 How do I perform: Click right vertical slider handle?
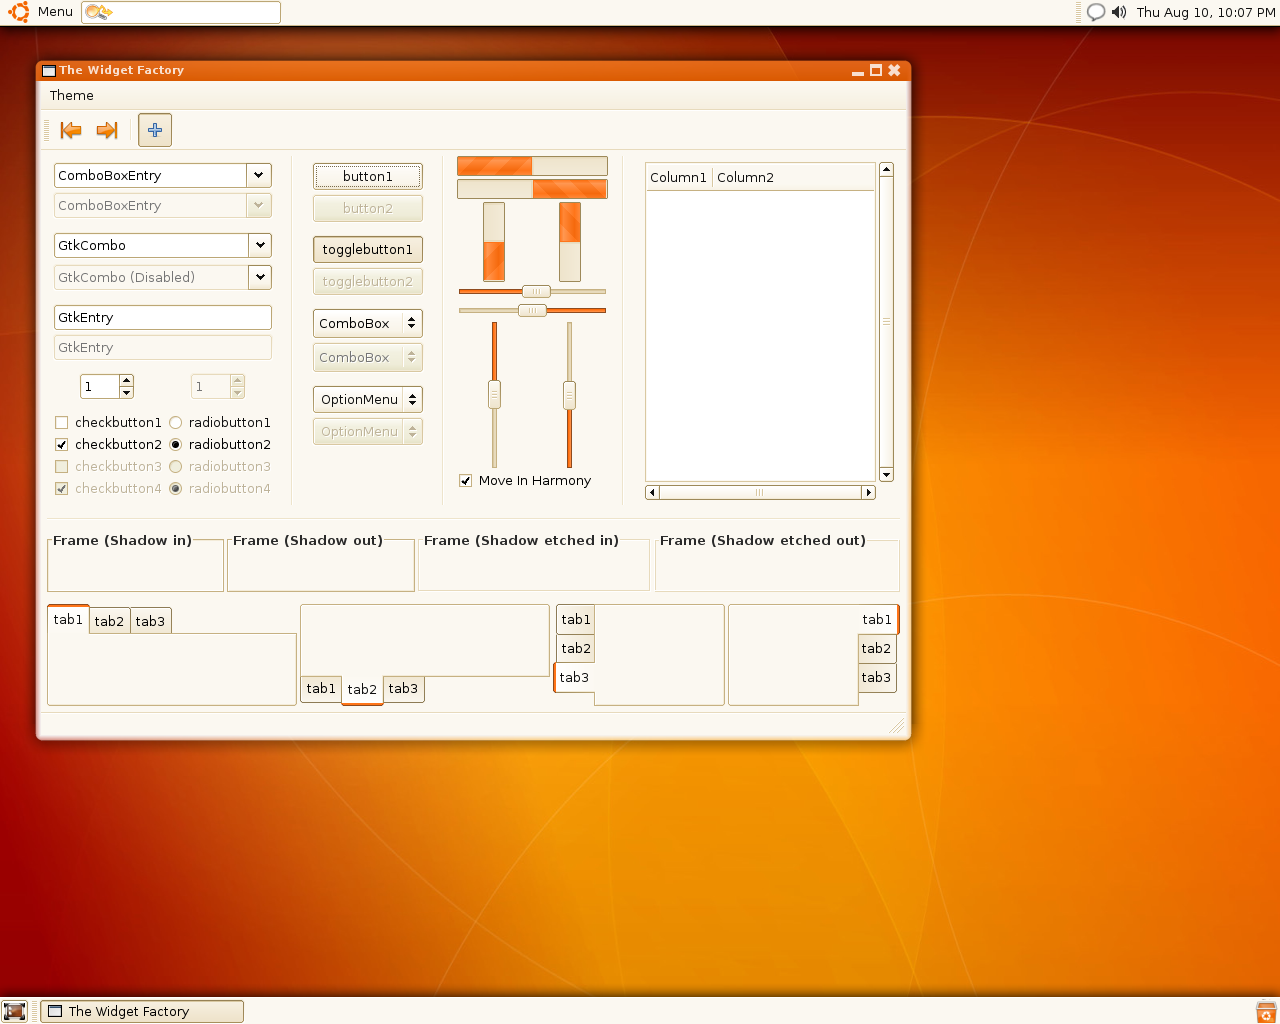coord(569,394)
